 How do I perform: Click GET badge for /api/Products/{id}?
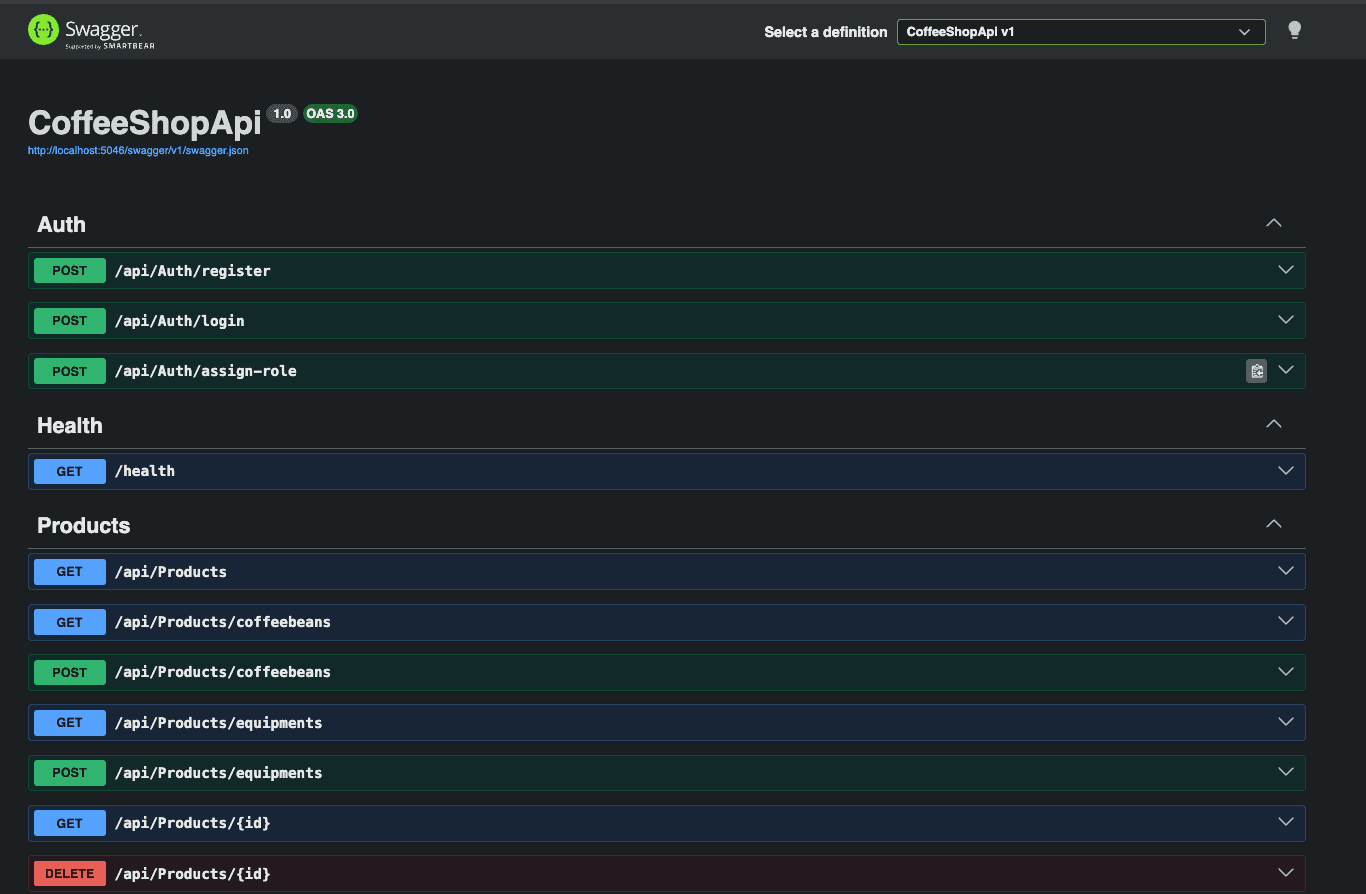click(x=70, y=823)
